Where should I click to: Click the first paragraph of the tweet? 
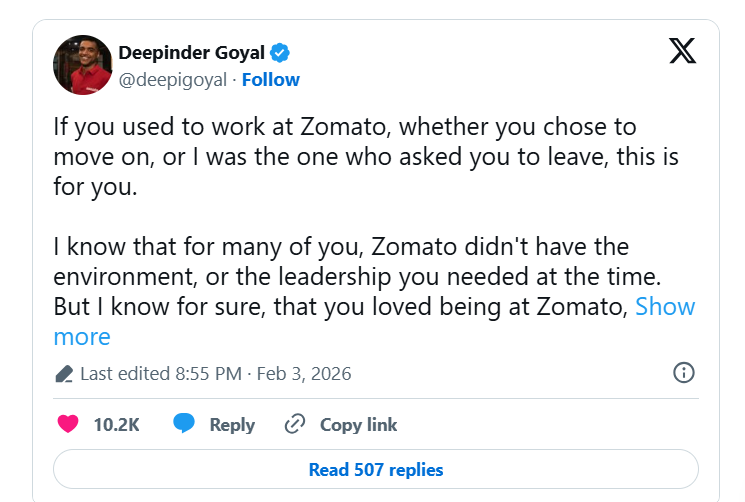click(344, 158)
